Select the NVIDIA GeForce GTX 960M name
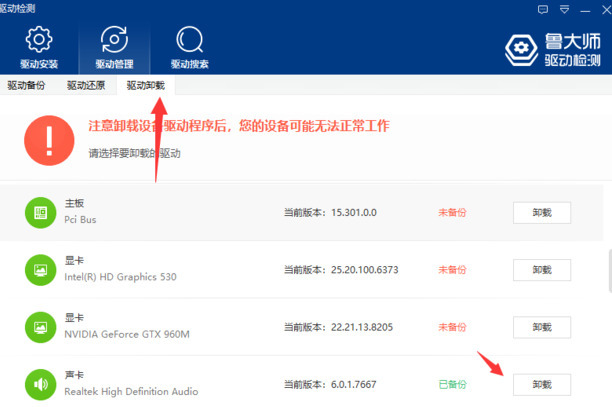 click(127, 334)
